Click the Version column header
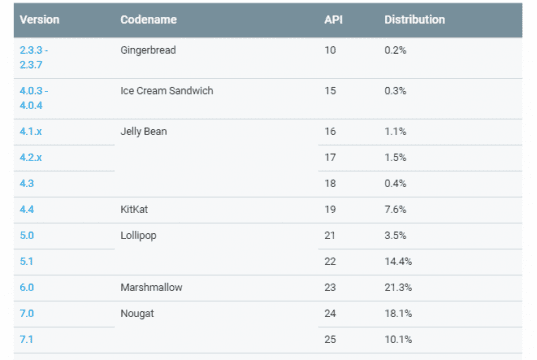Screen dimensions: 537x360 coord(39,20)
